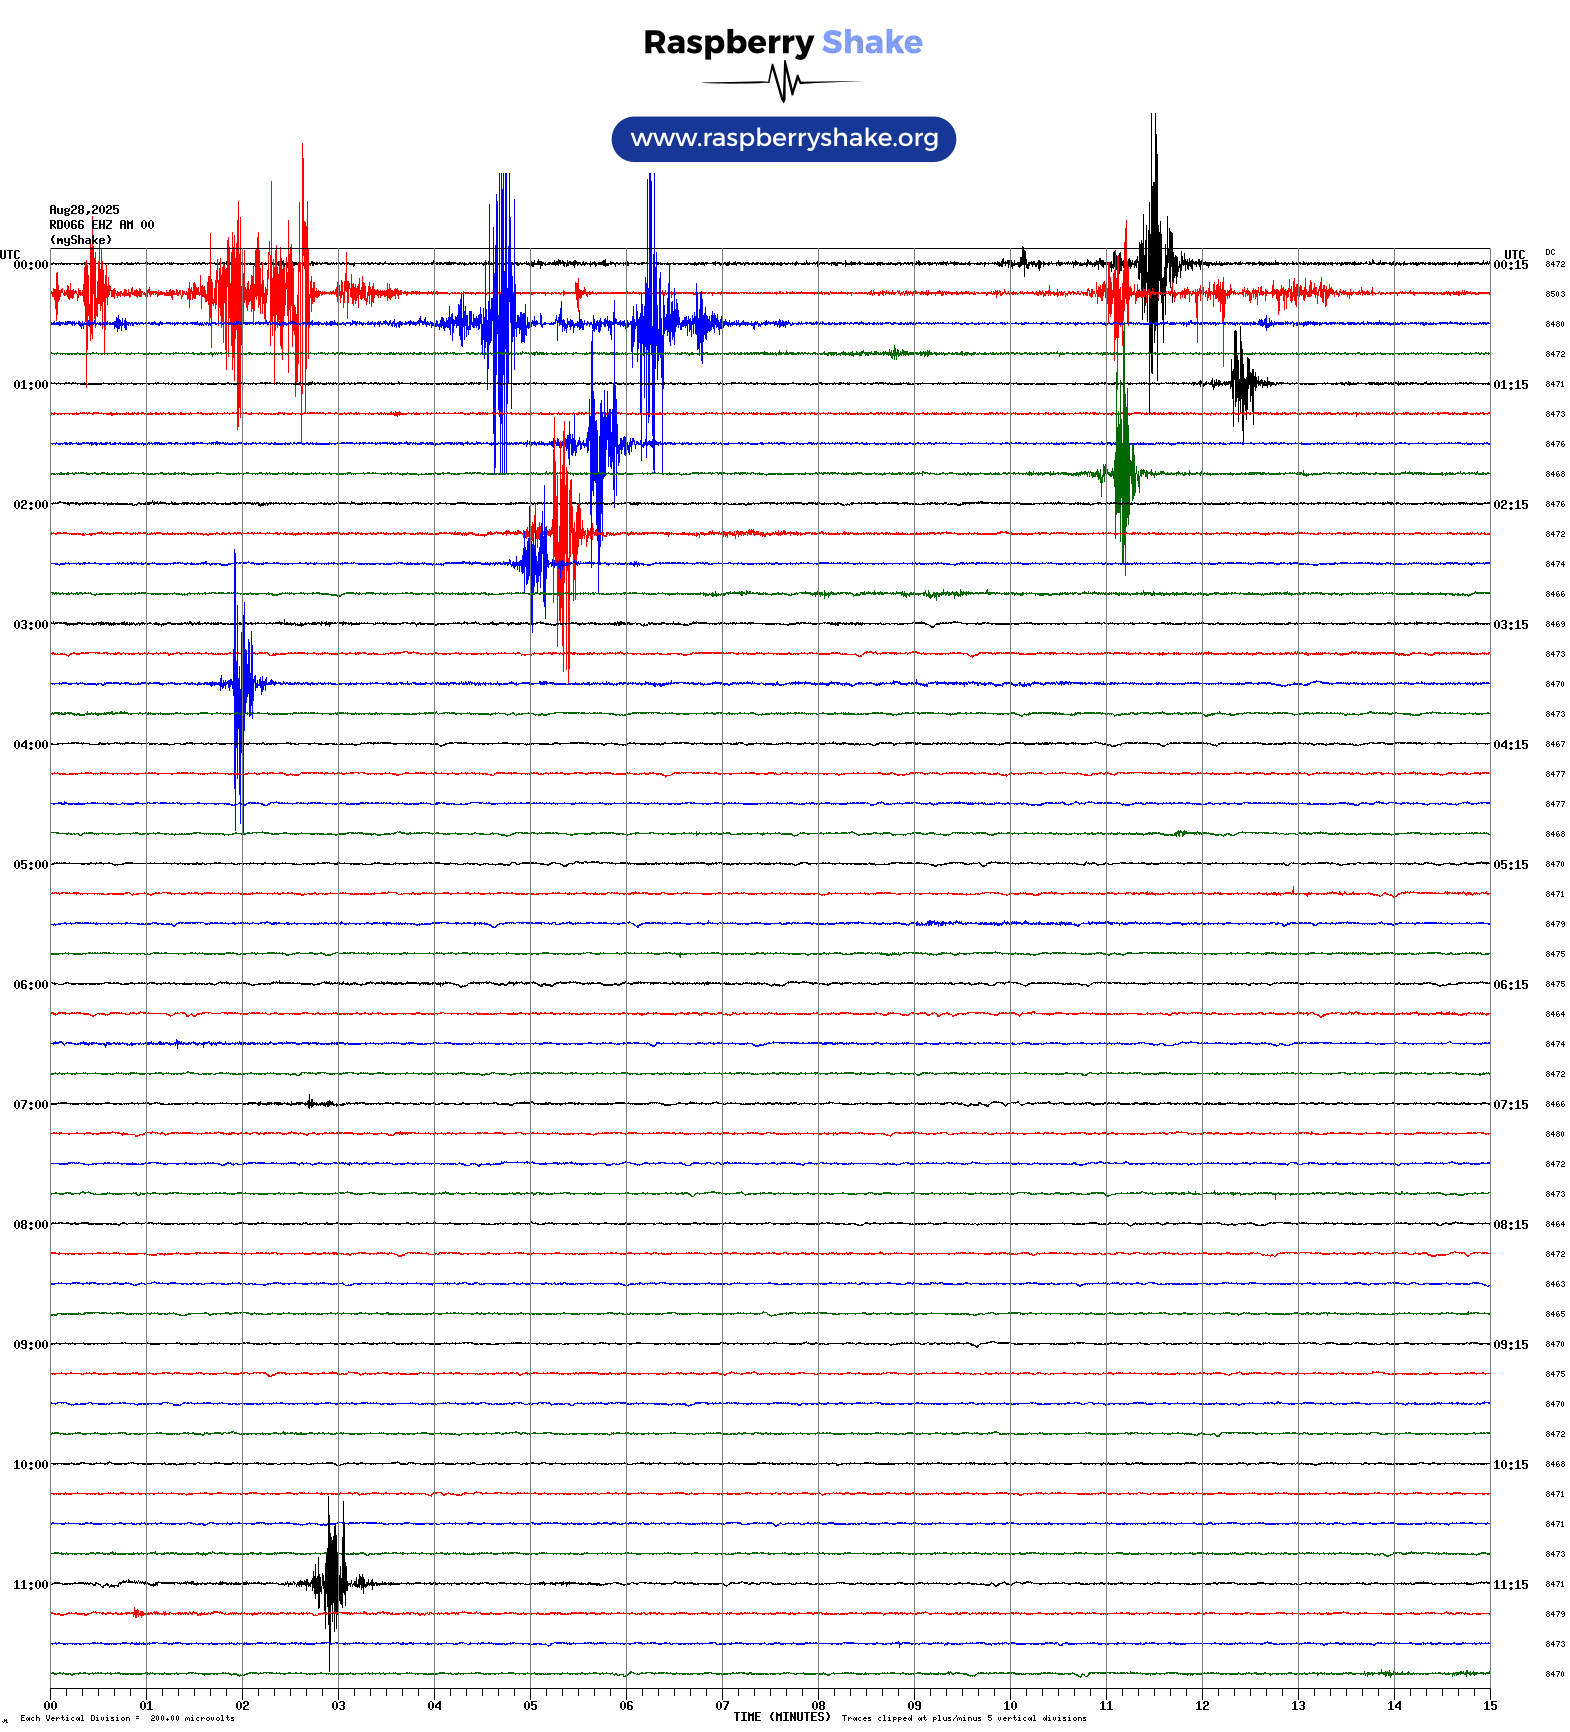This screenshot has height=1732, width=1570.
Task: Click the Raspberry Shake logo text
Action: tap(782, 43)
